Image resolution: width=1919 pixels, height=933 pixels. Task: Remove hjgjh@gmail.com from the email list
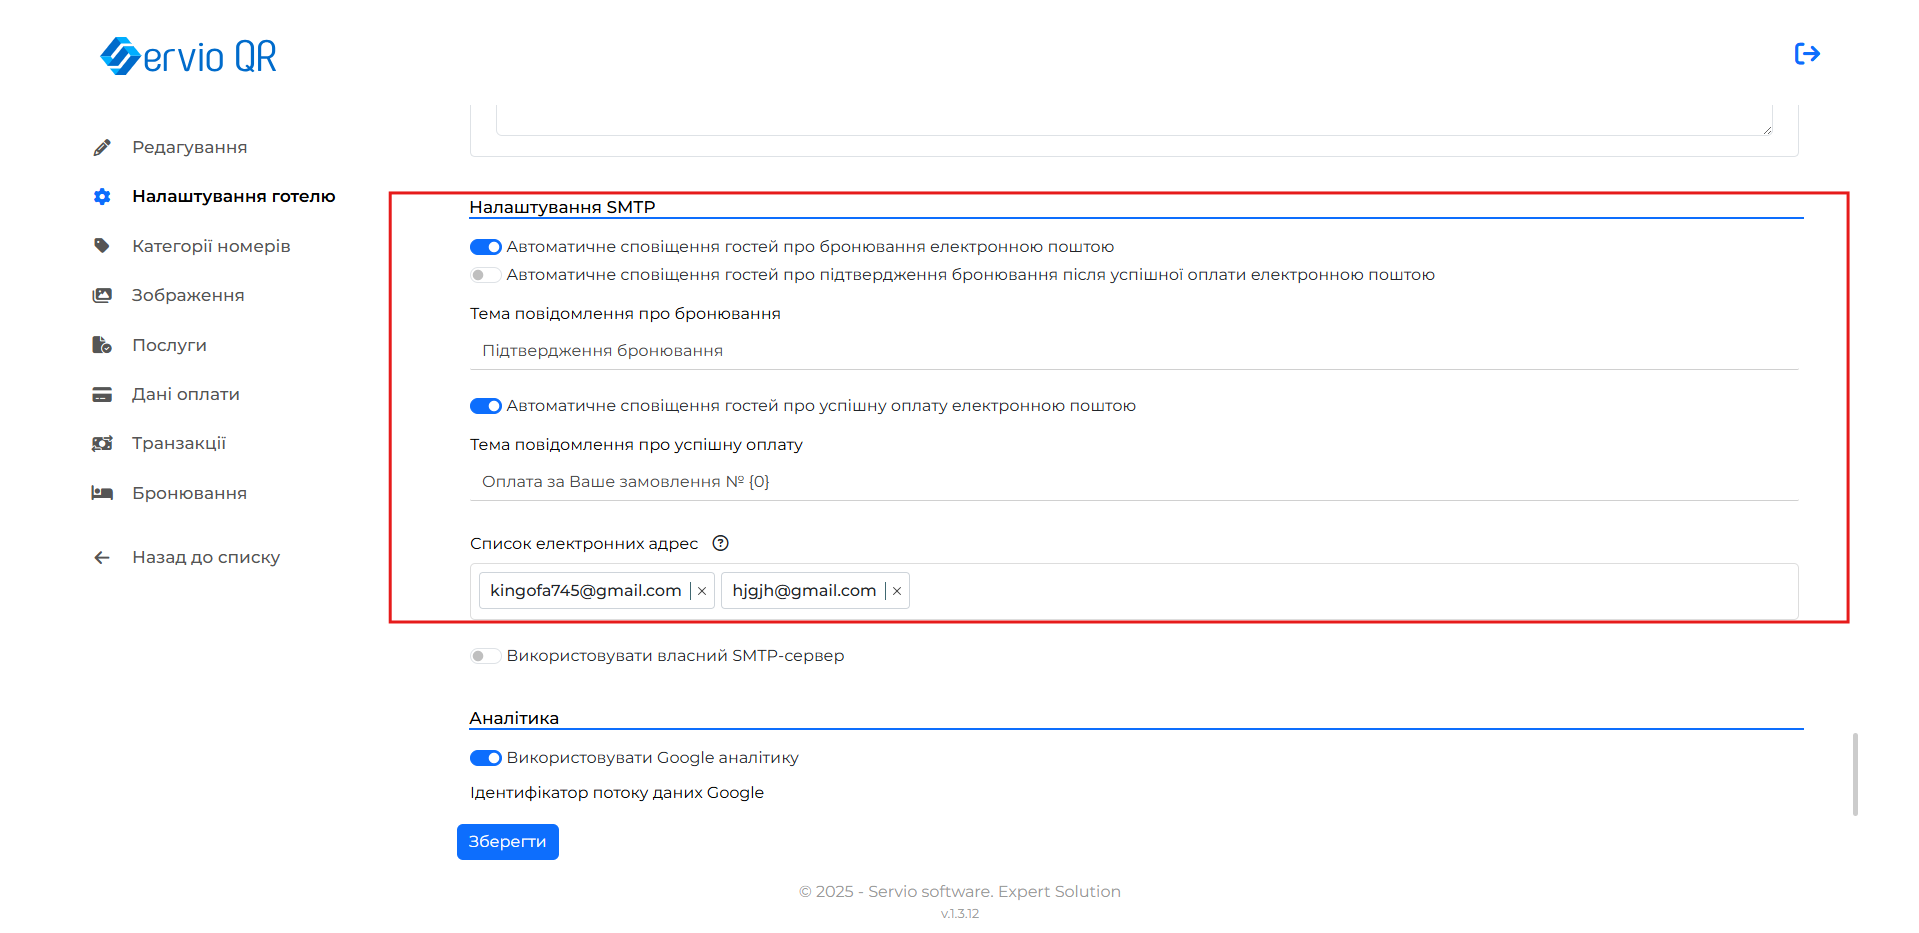click(x=897, y=591)
